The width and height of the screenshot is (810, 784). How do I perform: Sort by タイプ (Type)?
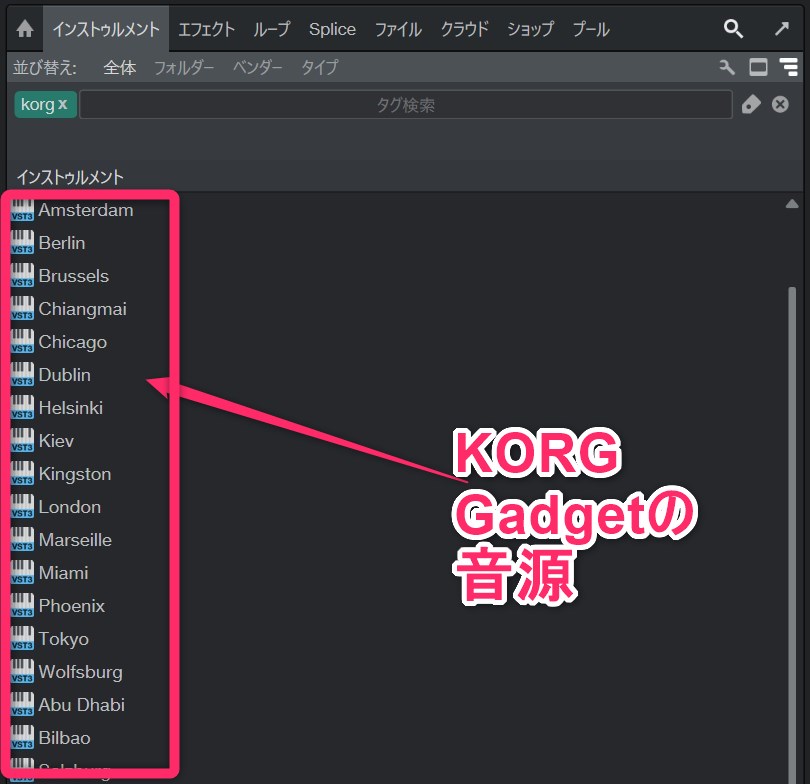[320, 68]
